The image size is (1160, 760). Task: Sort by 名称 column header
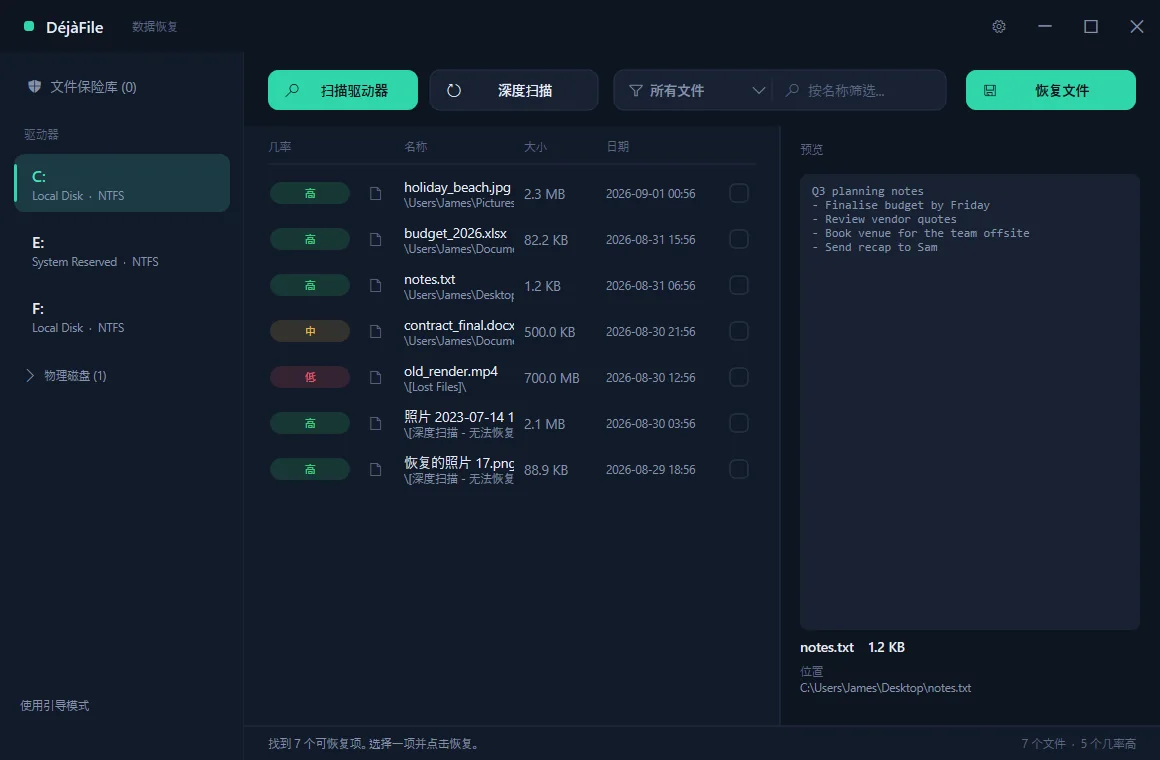pos(416,147)
